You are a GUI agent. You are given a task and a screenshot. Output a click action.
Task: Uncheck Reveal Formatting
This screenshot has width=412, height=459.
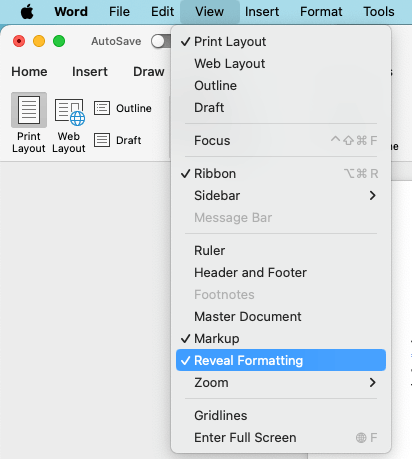point(281,360)
